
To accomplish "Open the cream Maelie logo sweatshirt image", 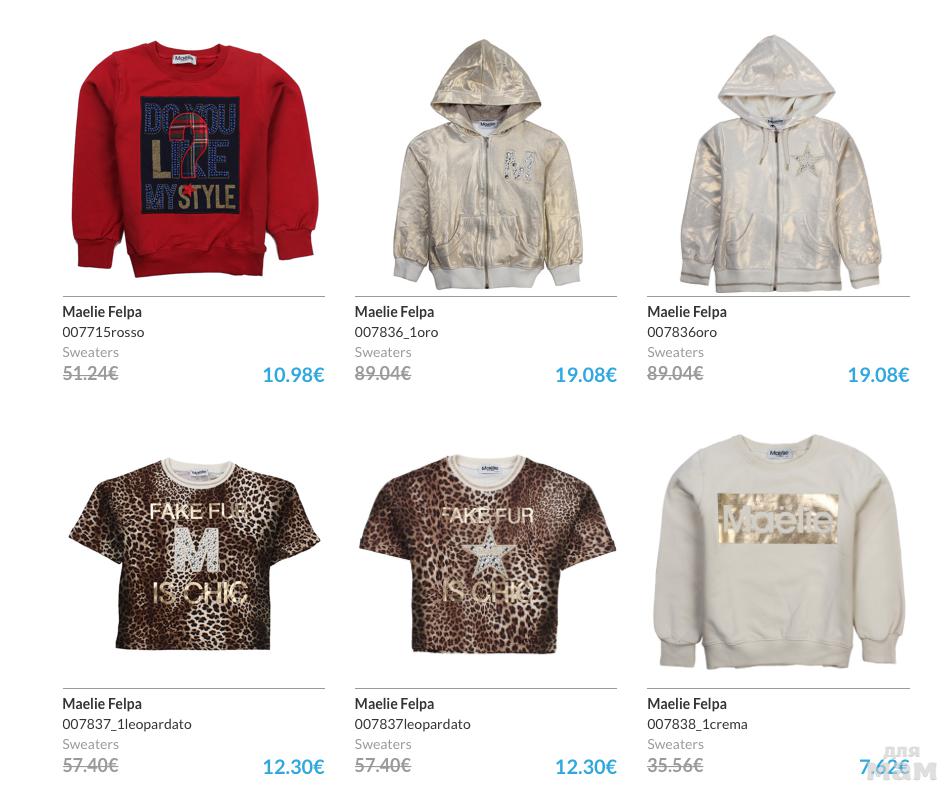I will [x=780, y=551].
